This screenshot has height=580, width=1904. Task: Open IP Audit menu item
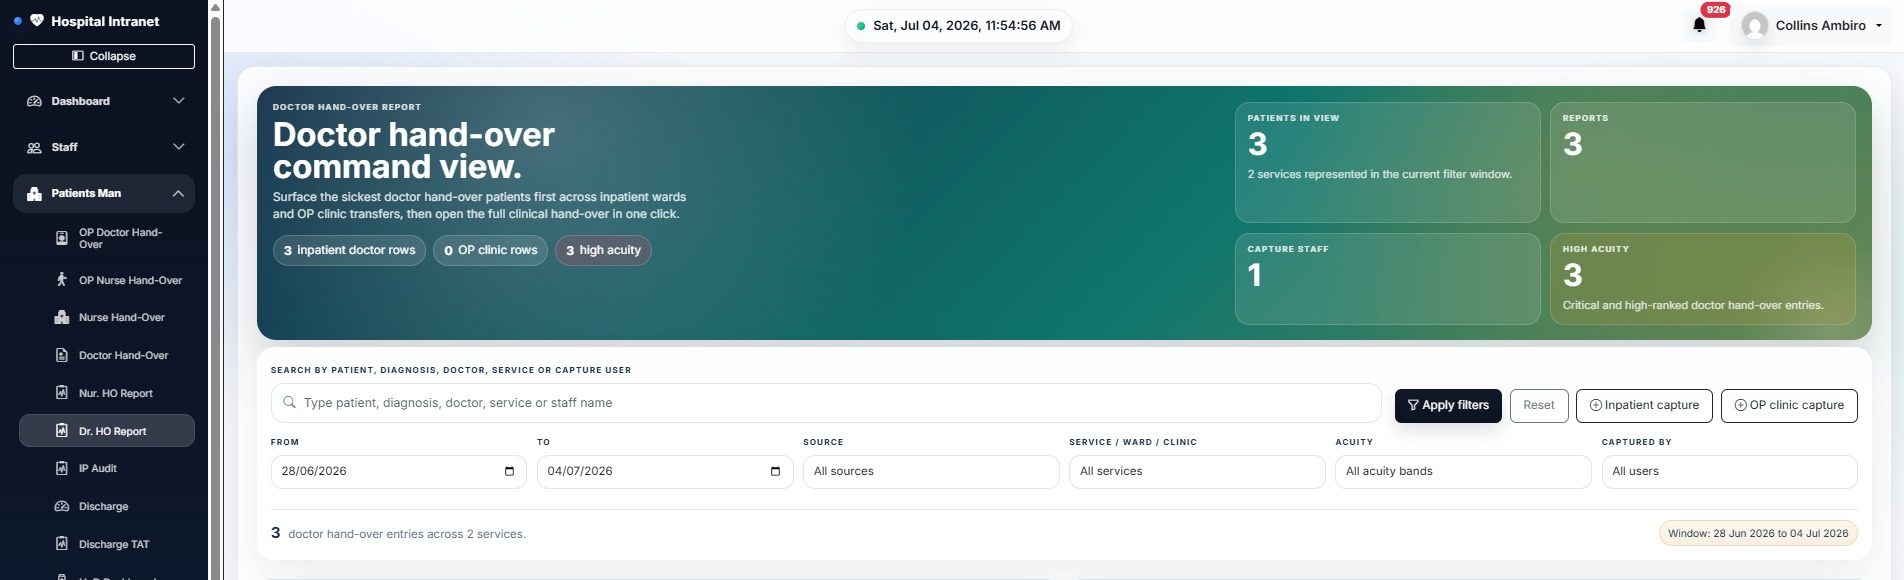107,468
